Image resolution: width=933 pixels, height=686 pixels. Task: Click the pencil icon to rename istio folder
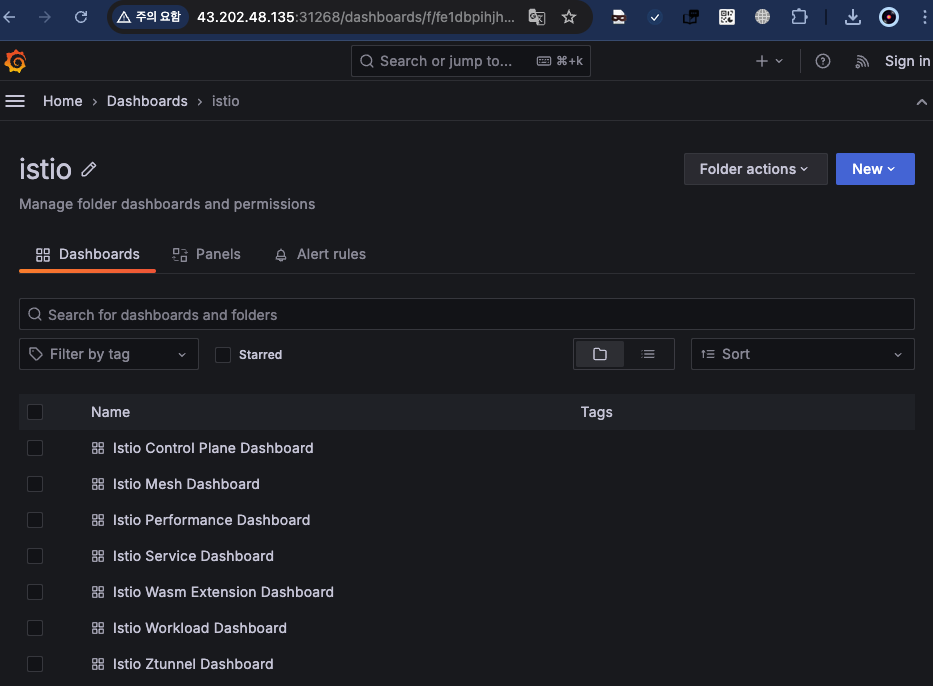click(89, 170)
